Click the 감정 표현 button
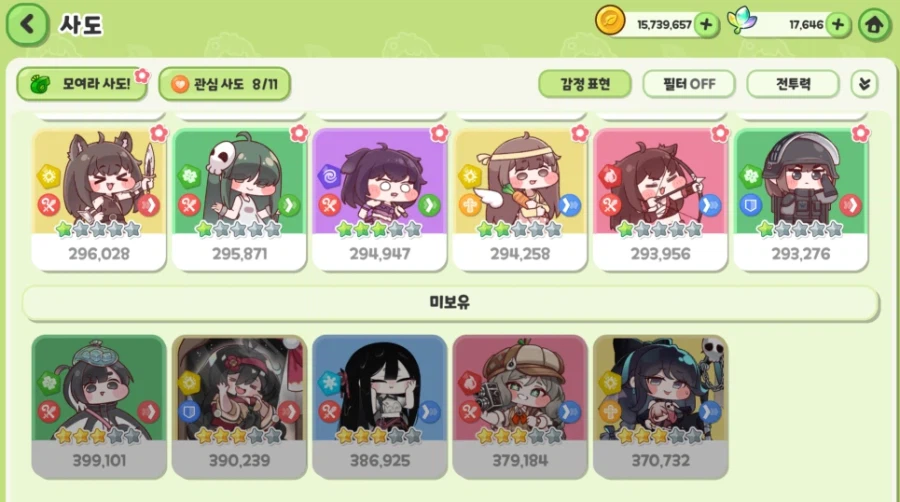 click(585, 84)
